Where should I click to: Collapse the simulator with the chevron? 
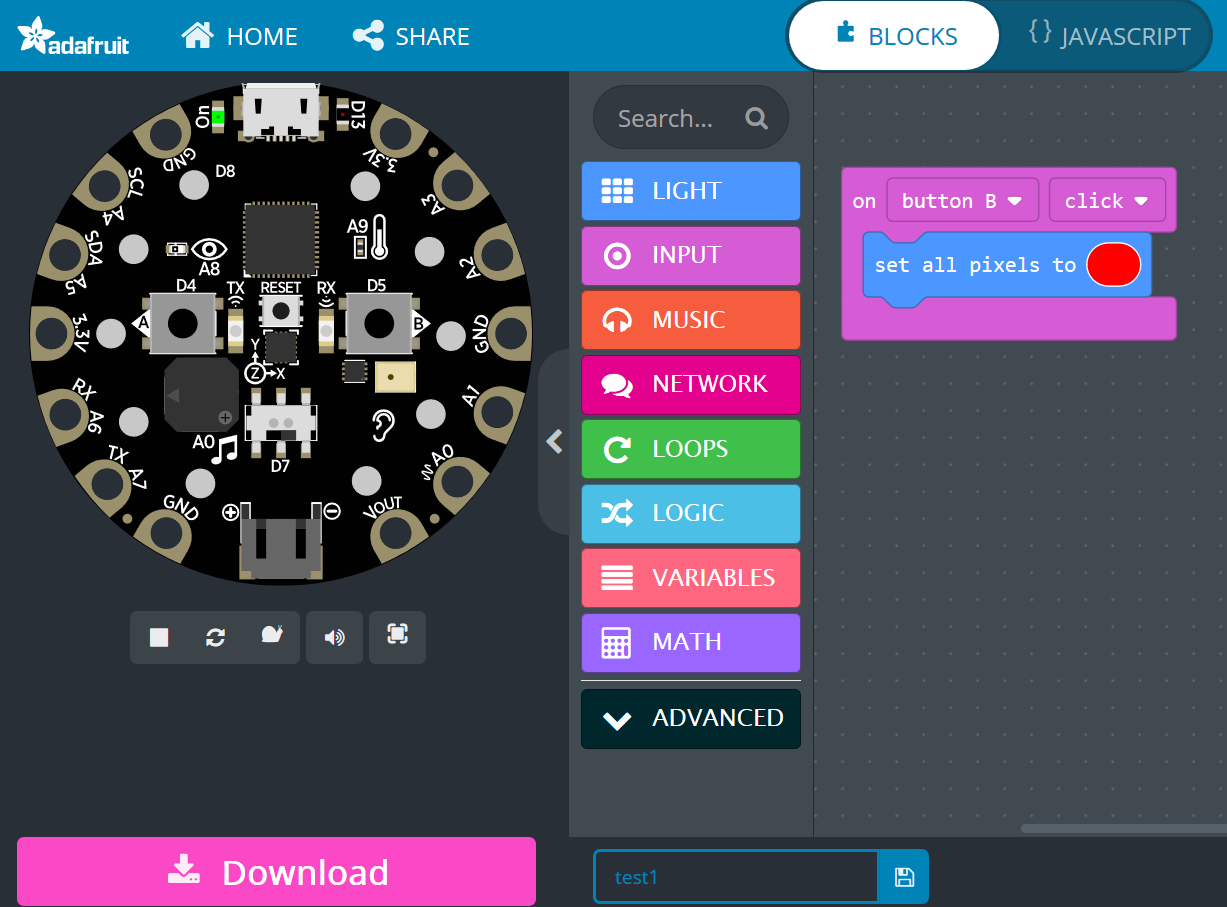click(x=554, y=442)
